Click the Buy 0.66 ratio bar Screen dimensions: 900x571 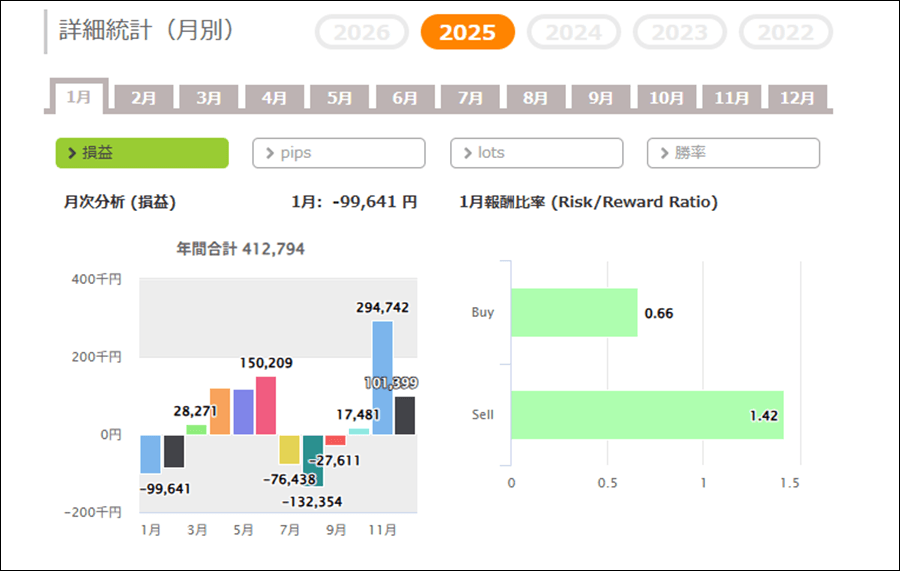574,313
